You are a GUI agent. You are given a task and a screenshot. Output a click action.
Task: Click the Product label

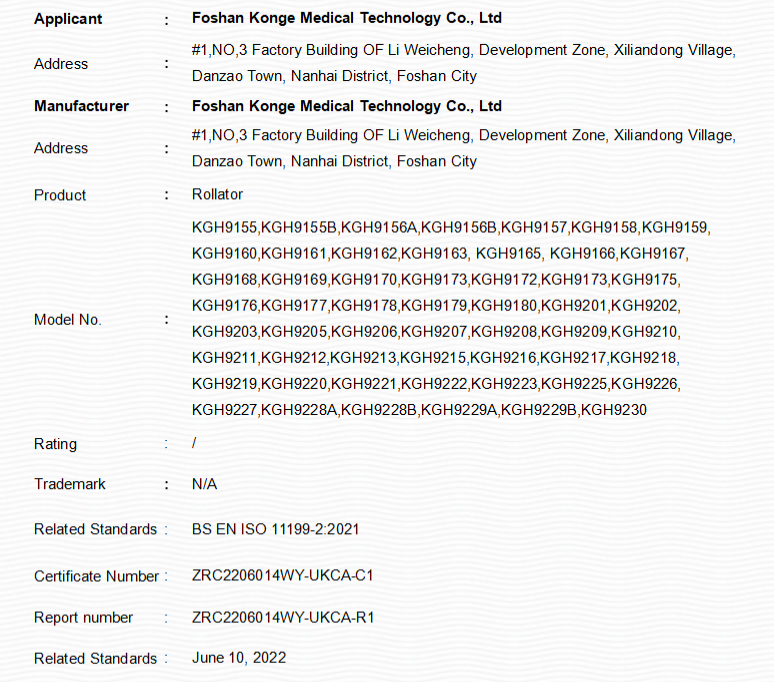coord(60,195)
